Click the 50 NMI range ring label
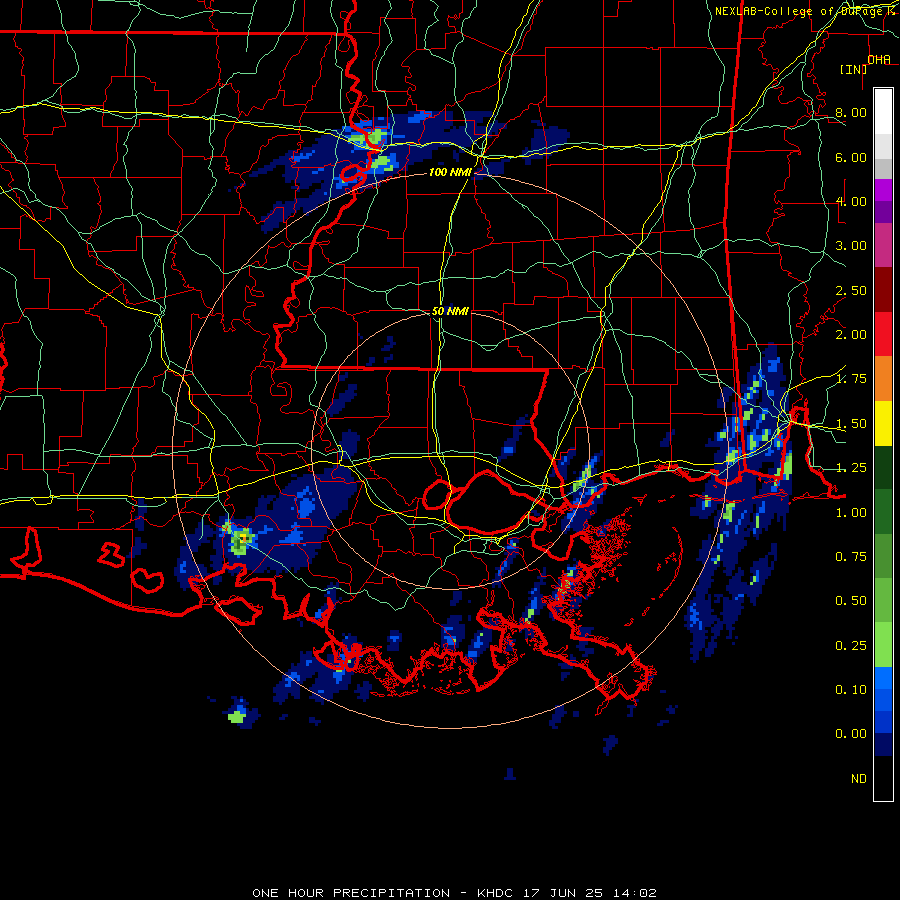This screenshot has width=900, height=900. click(x=450, y=311)
